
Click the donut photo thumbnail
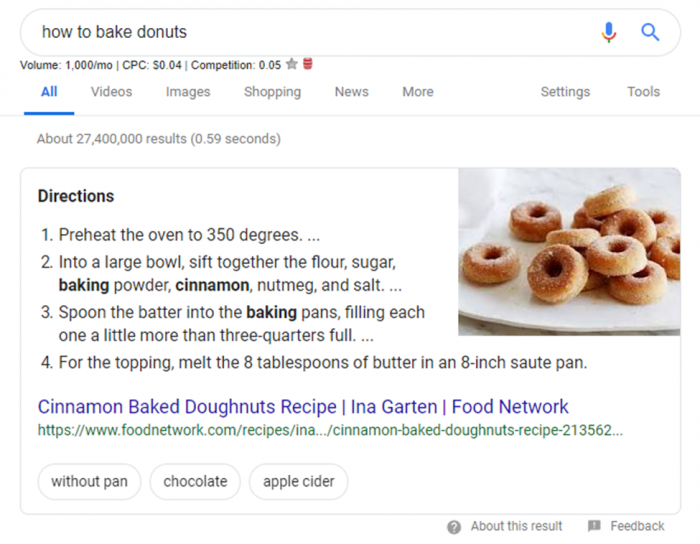[x=569, y=252]
